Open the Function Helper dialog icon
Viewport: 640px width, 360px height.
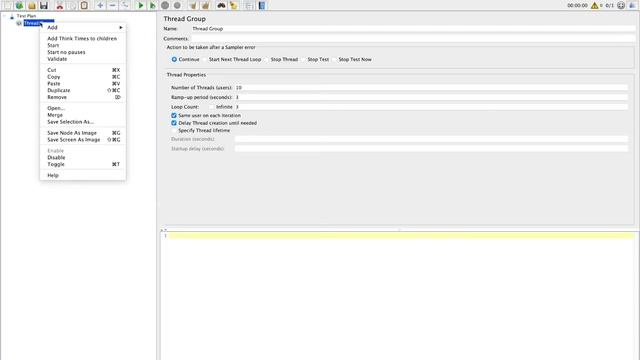coord(249,5)
